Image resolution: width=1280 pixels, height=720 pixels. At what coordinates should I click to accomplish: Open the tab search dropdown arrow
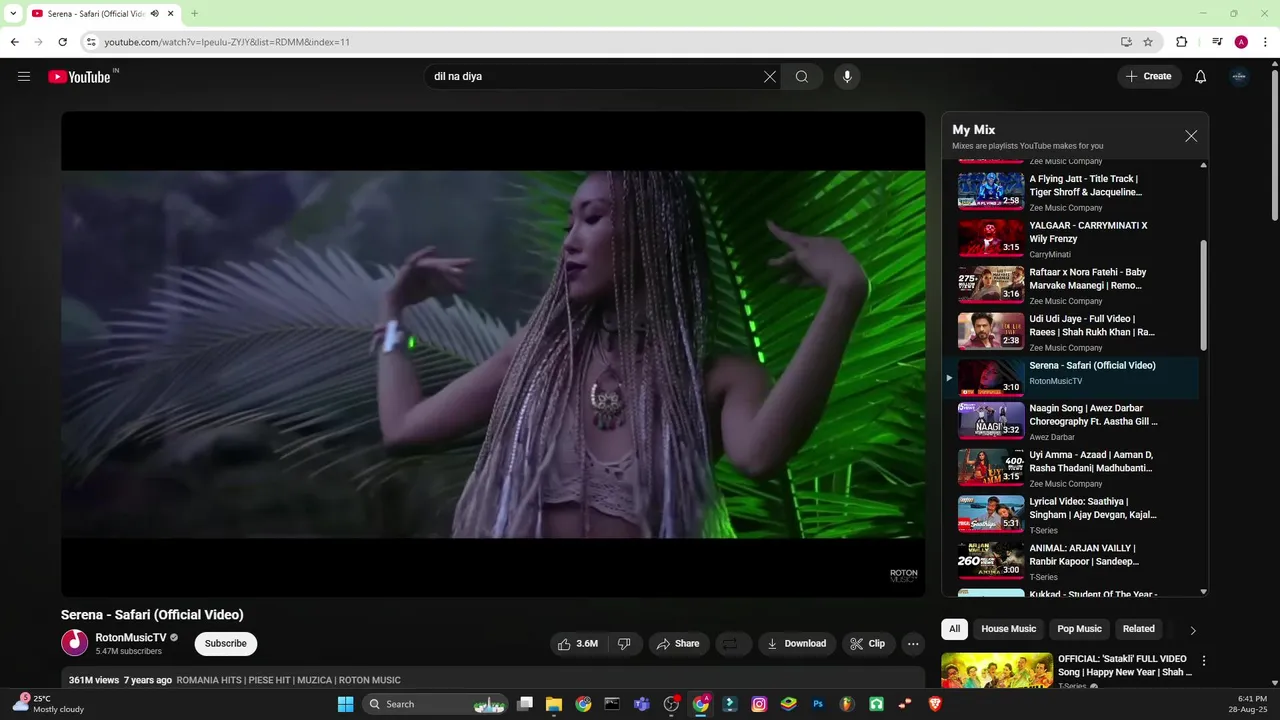coord(13,13)
